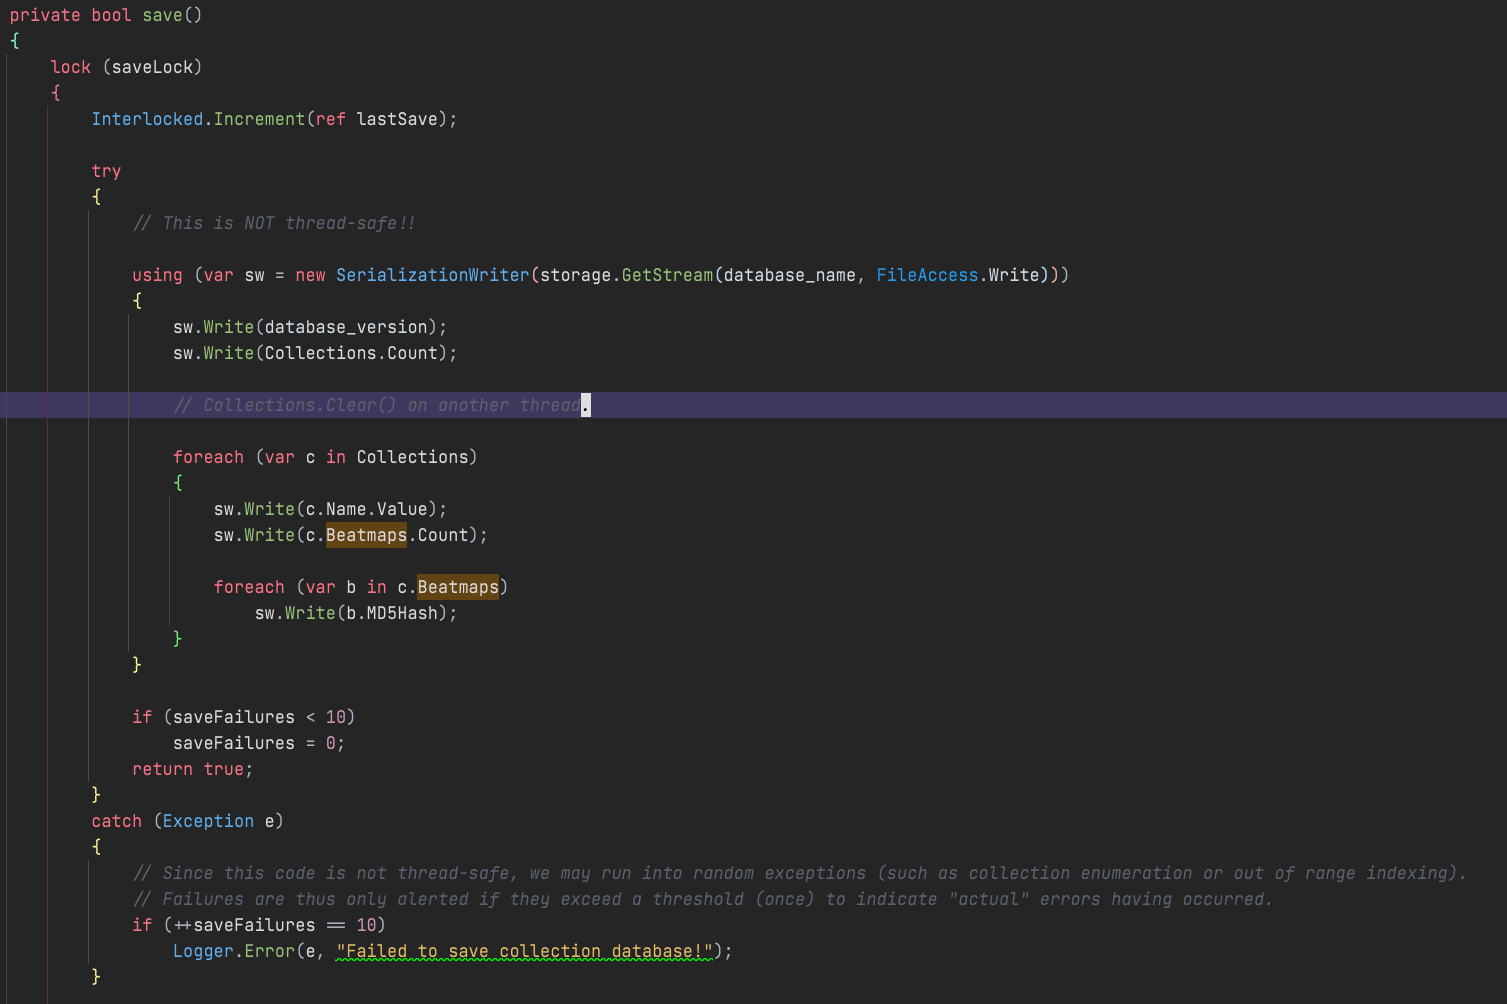Click 'Interlocked' class name
This screenshot has width=1507, height=1004.
tap(147, 119)
